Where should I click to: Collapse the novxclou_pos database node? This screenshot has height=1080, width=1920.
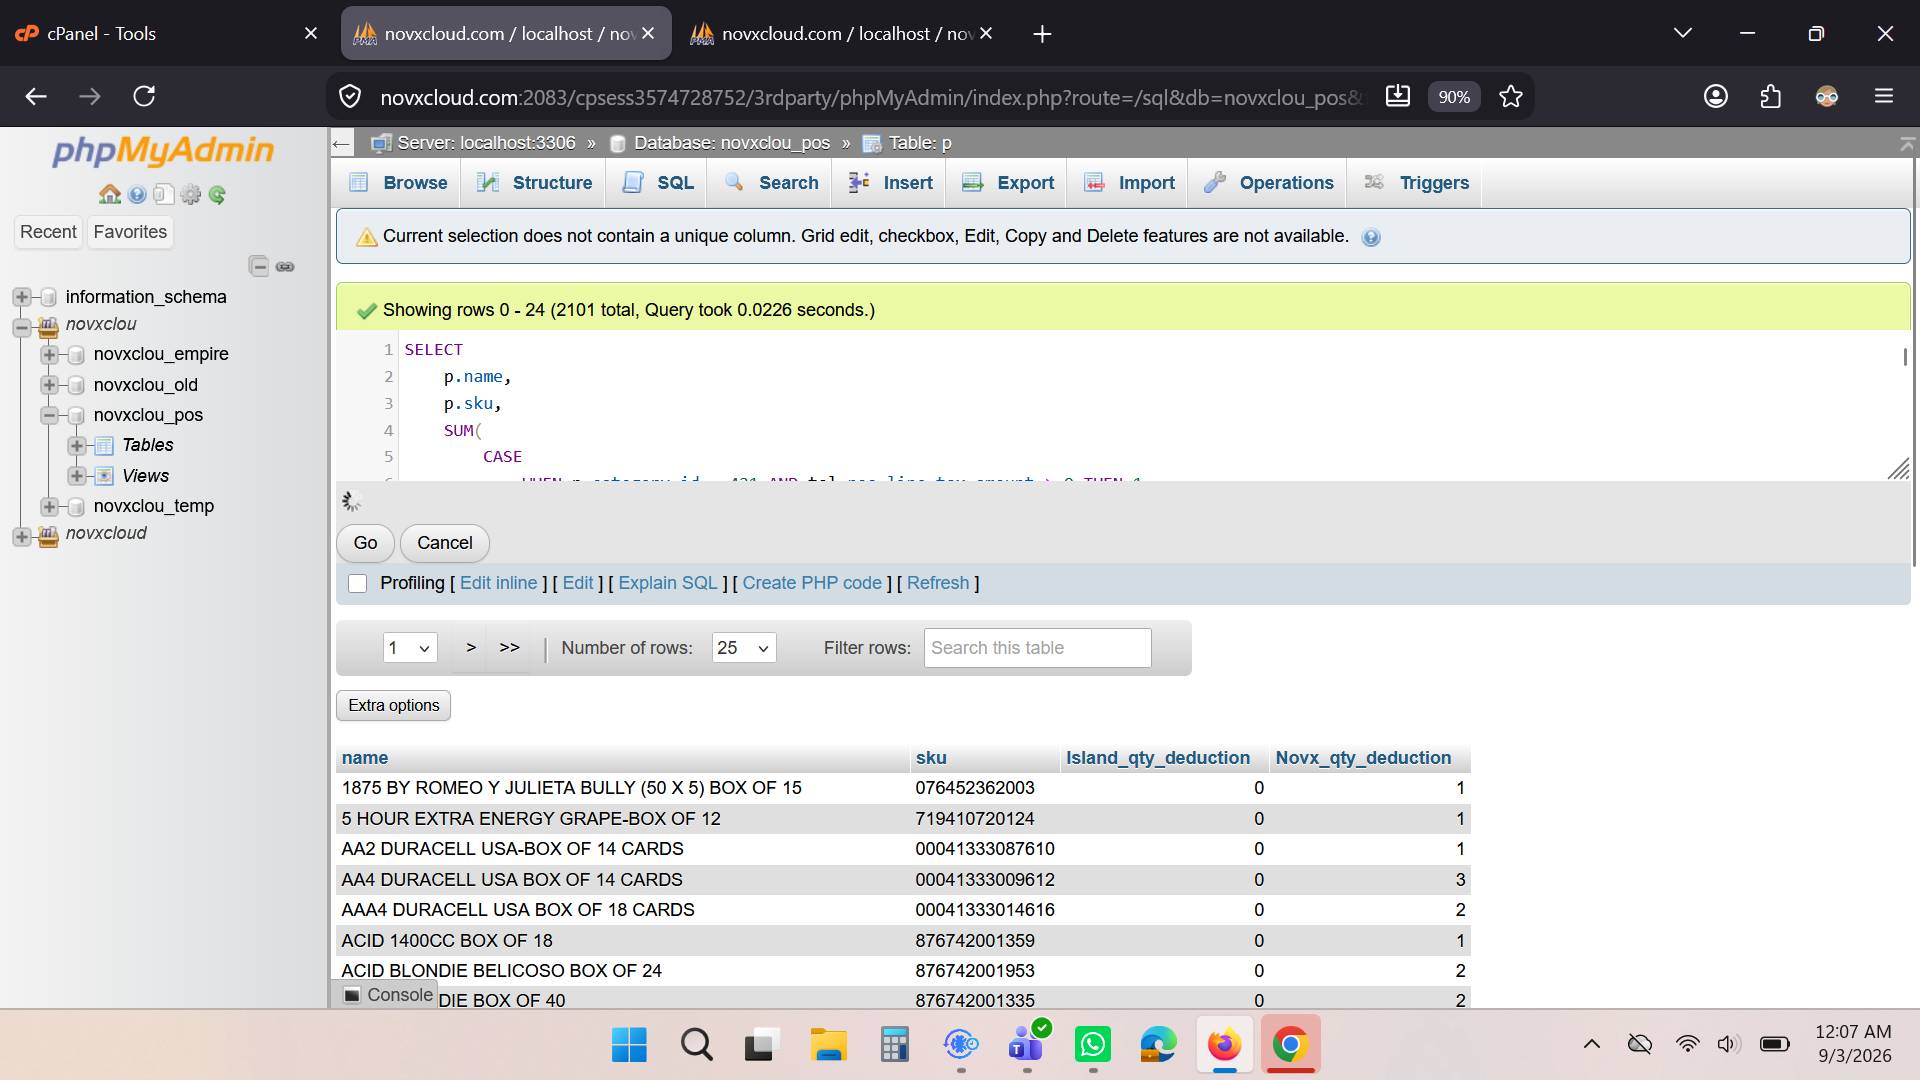49,415
